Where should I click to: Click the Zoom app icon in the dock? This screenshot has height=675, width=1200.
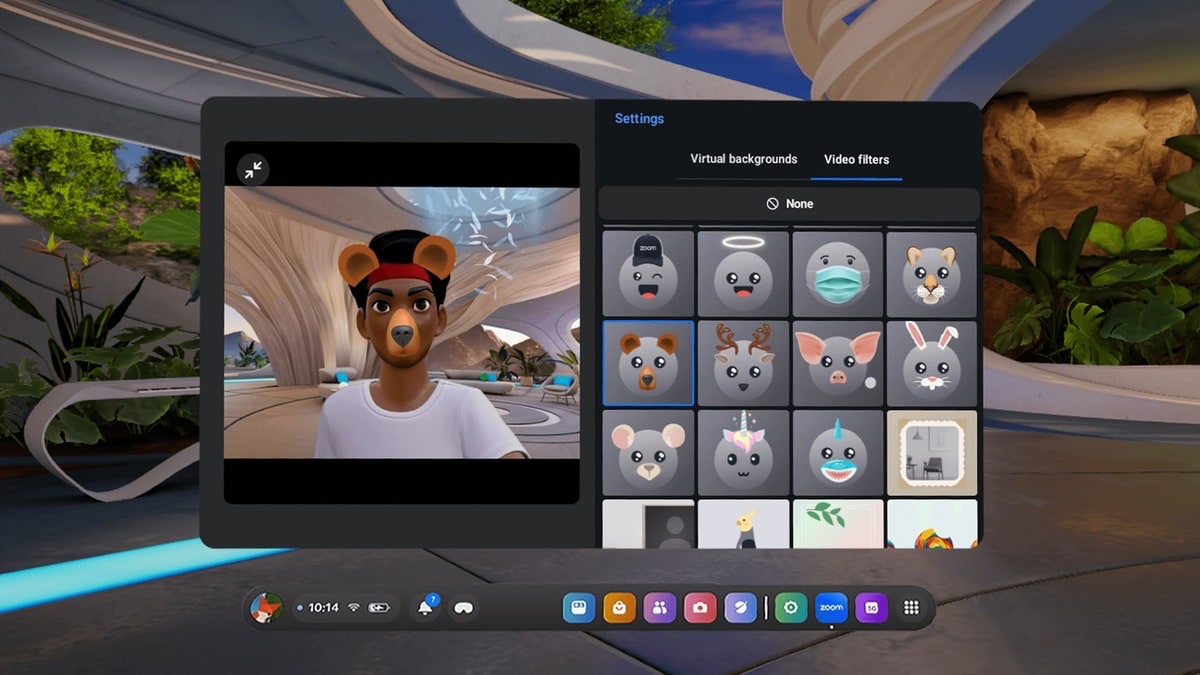(x=831, y=607)
